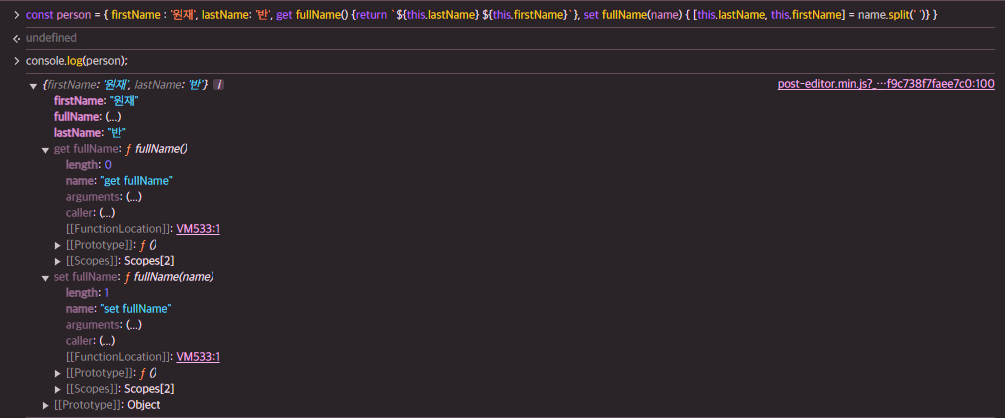Image resolution: width=1005 pixels, height=418 pixels.
Task: Evaluate arguments (...) under get fullName
Action: (x=133, y=197)
